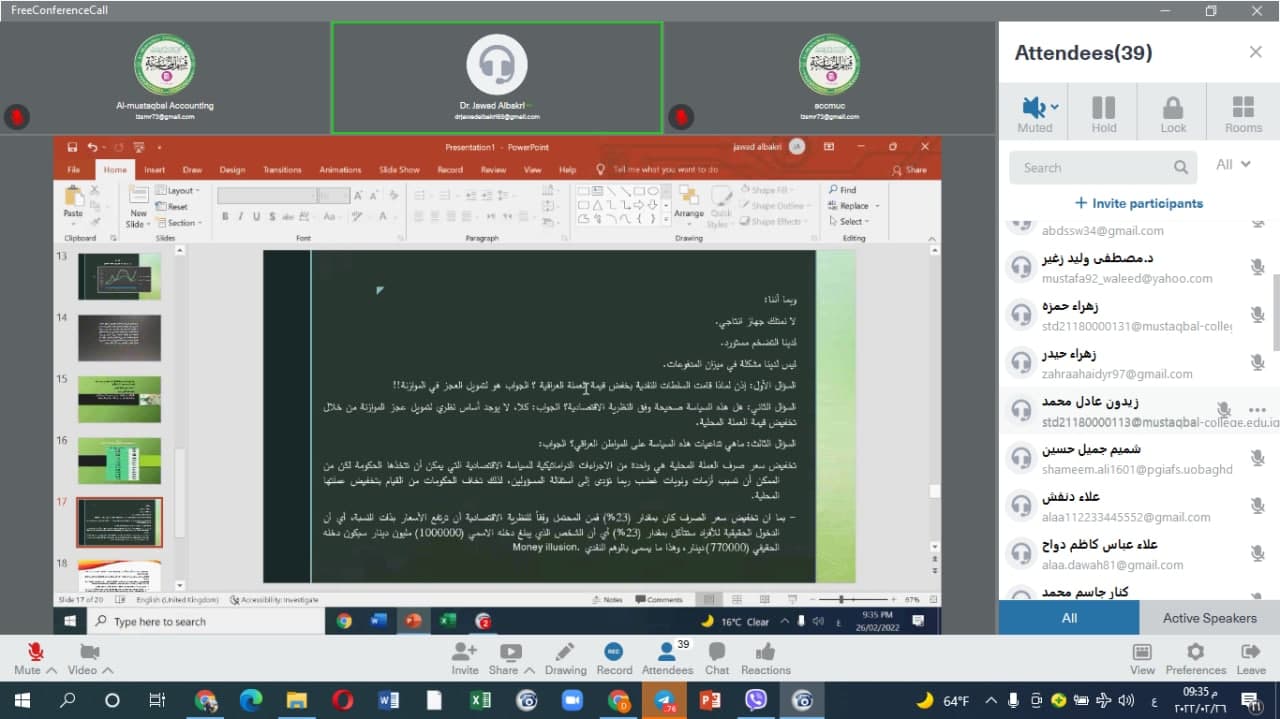Open the Section dropdown in Slides group
This screenshot has height=719, width=1280.
coord(180,223)
